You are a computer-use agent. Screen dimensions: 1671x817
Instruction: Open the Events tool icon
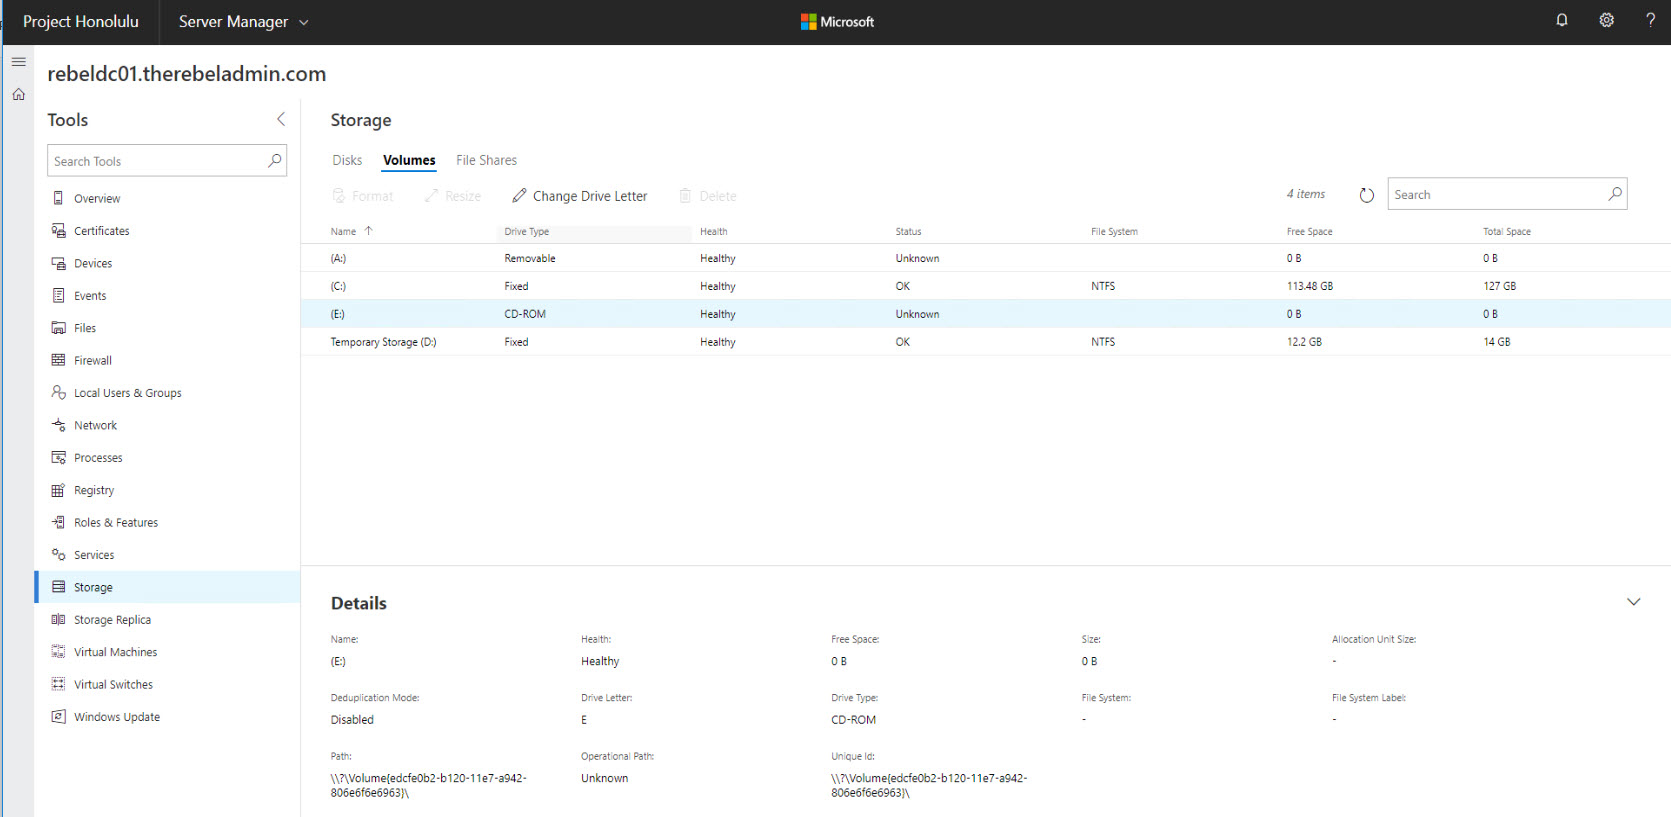tap(58, 295)
